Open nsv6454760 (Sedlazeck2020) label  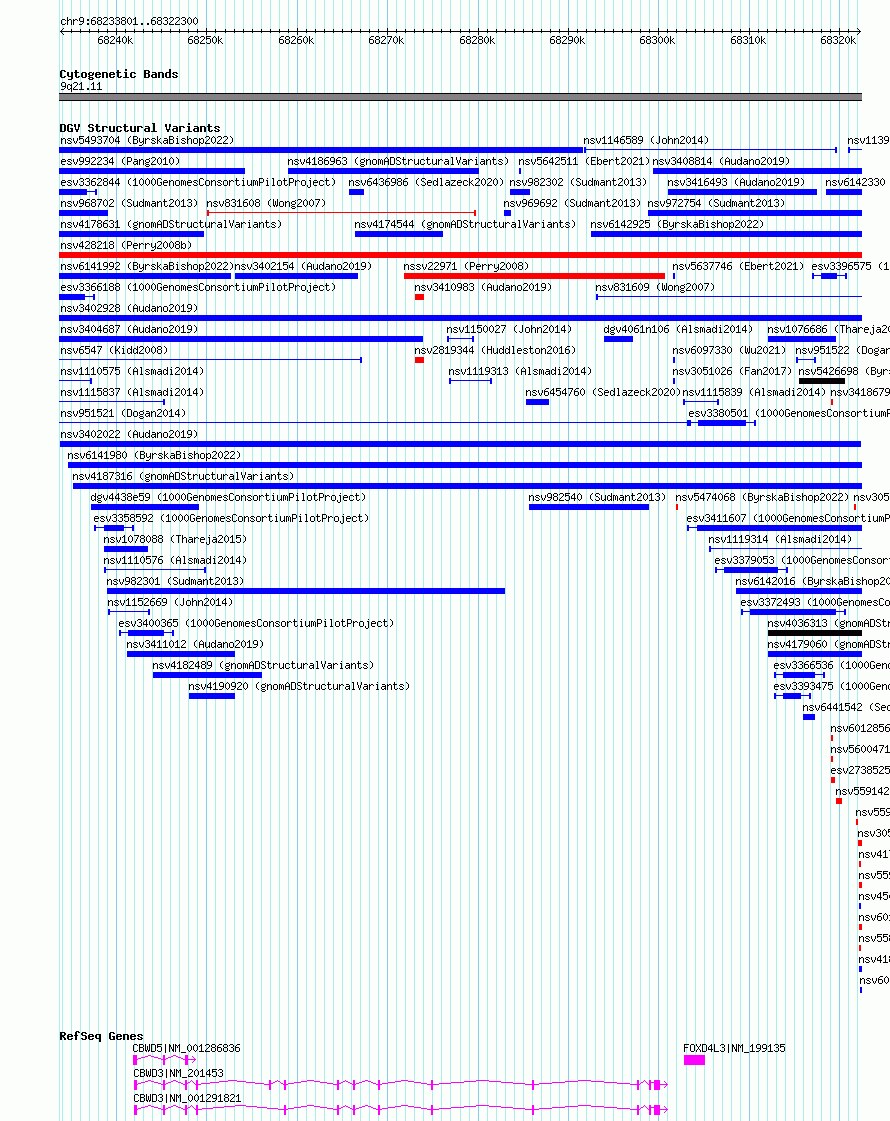tap(603, 392)
